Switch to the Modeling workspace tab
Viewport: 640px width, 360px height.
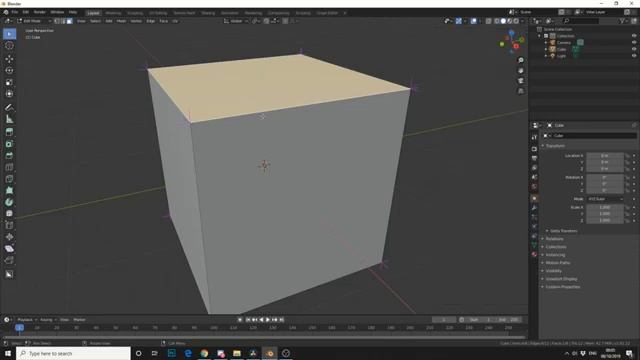(x=113, y=13)
